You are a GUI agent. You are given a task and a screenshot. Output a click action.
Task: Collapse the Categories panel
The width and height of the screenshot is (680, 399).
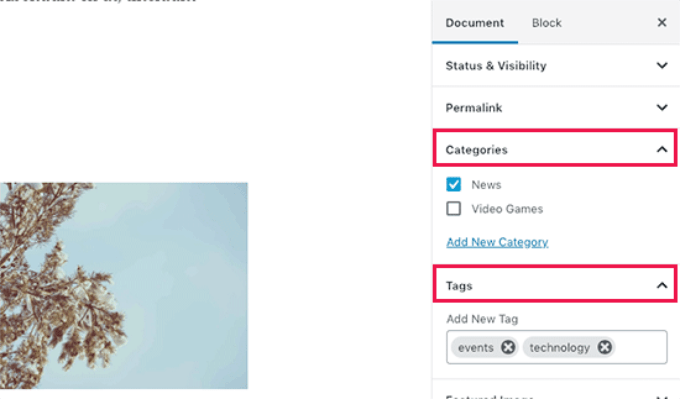(x=556, y=149)
